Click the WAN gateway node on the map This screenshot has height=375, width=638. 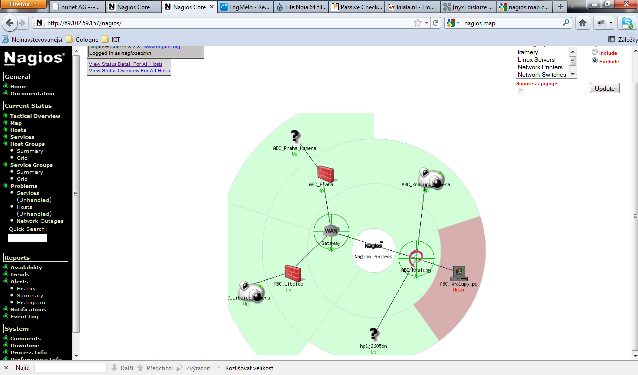[331, 231]
